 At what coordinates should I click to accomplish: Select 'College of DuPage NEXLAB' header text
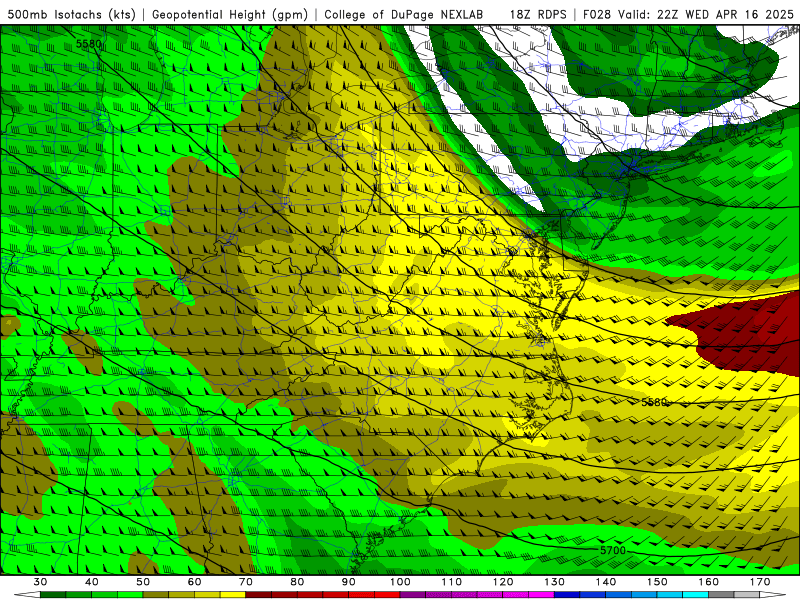[403, 15]
